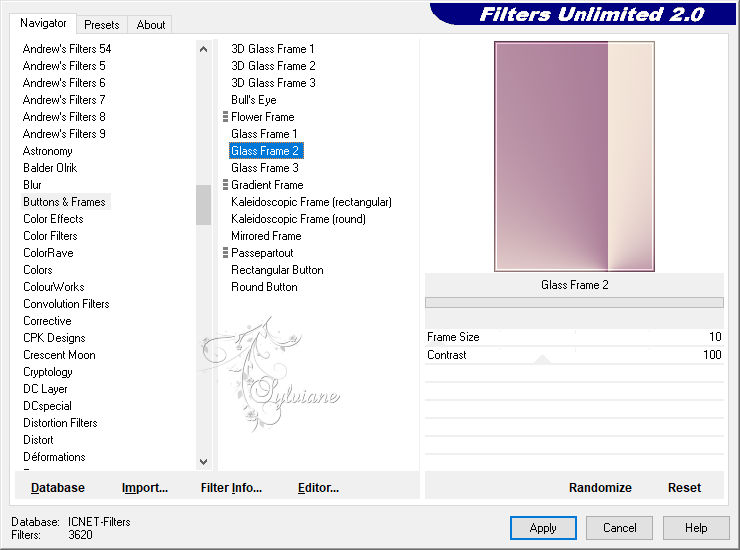740x550 pixels.
Task: Cancel the Filters Unlimited dialog
Action: (x=620, y=528)
